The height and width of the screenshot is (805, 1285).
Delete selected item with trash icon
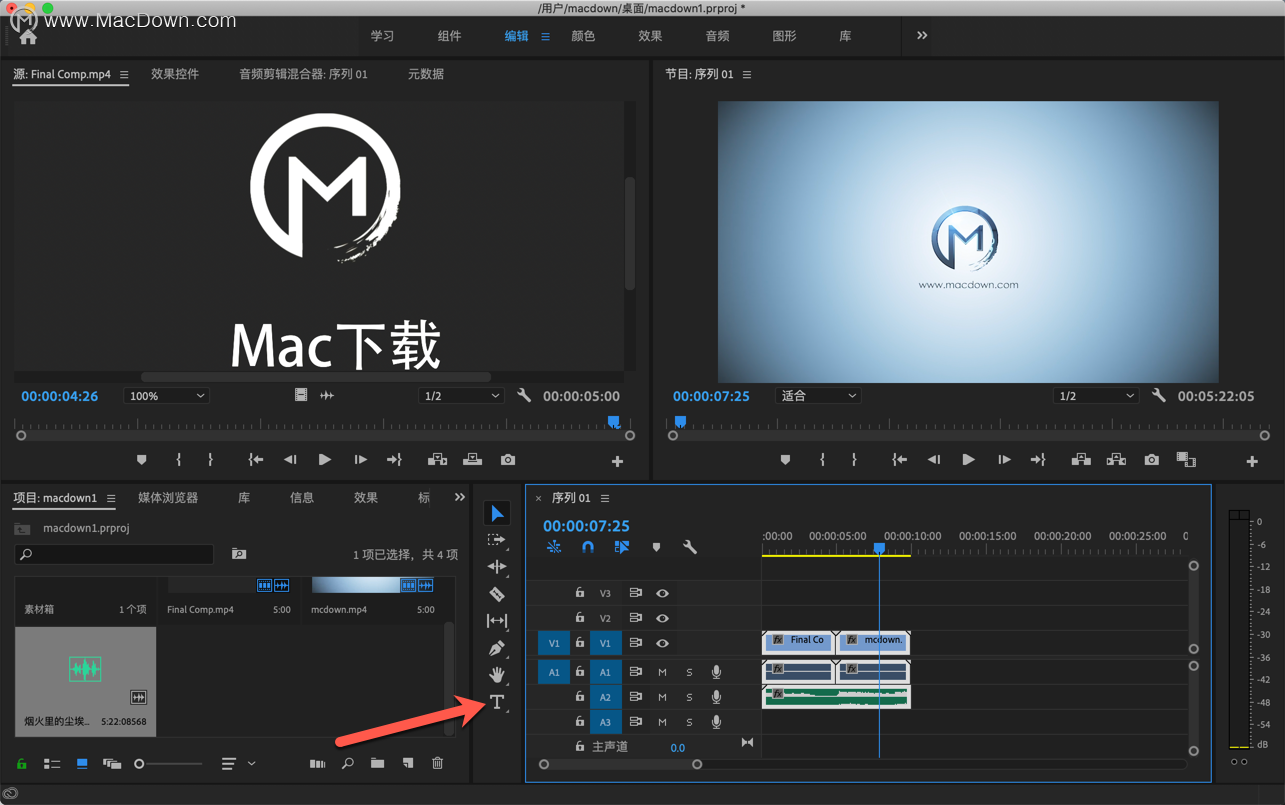[437, 764]
